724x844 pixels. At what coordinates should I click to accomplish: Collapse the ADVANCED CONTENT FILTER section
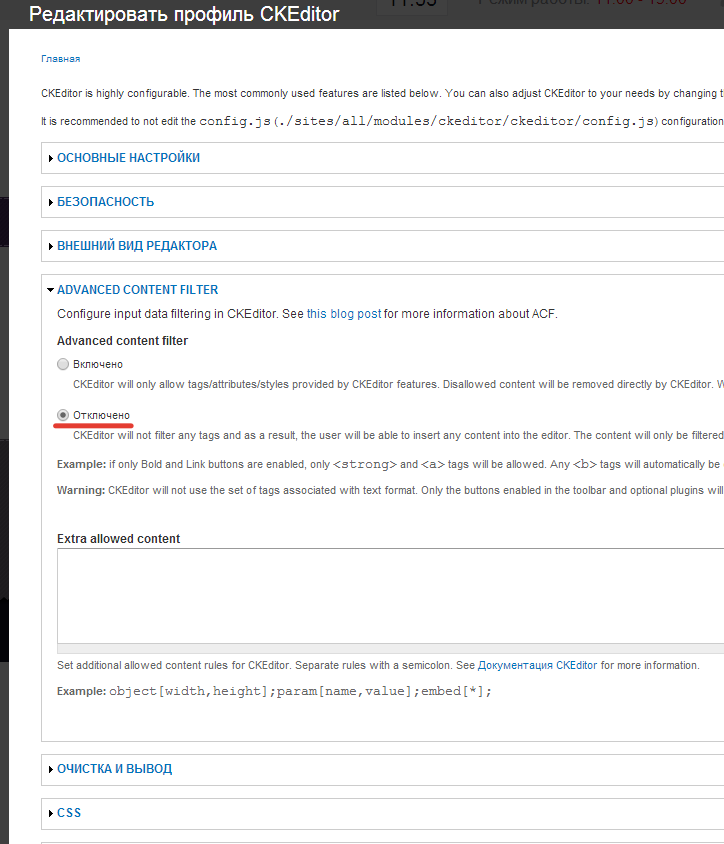[137, 290]
